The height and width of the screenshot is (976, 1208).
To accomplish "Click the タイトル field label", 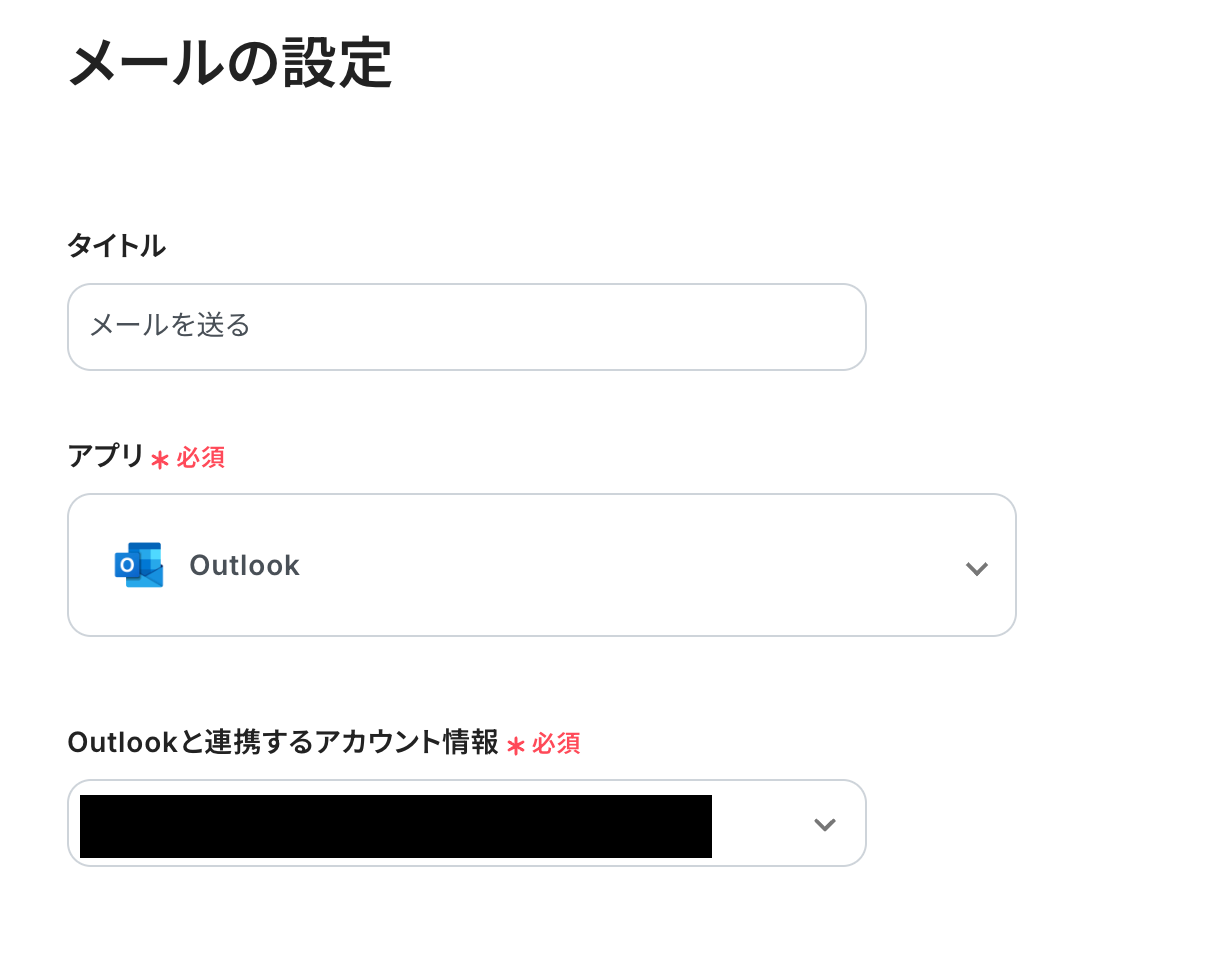I will pos(116,246).
